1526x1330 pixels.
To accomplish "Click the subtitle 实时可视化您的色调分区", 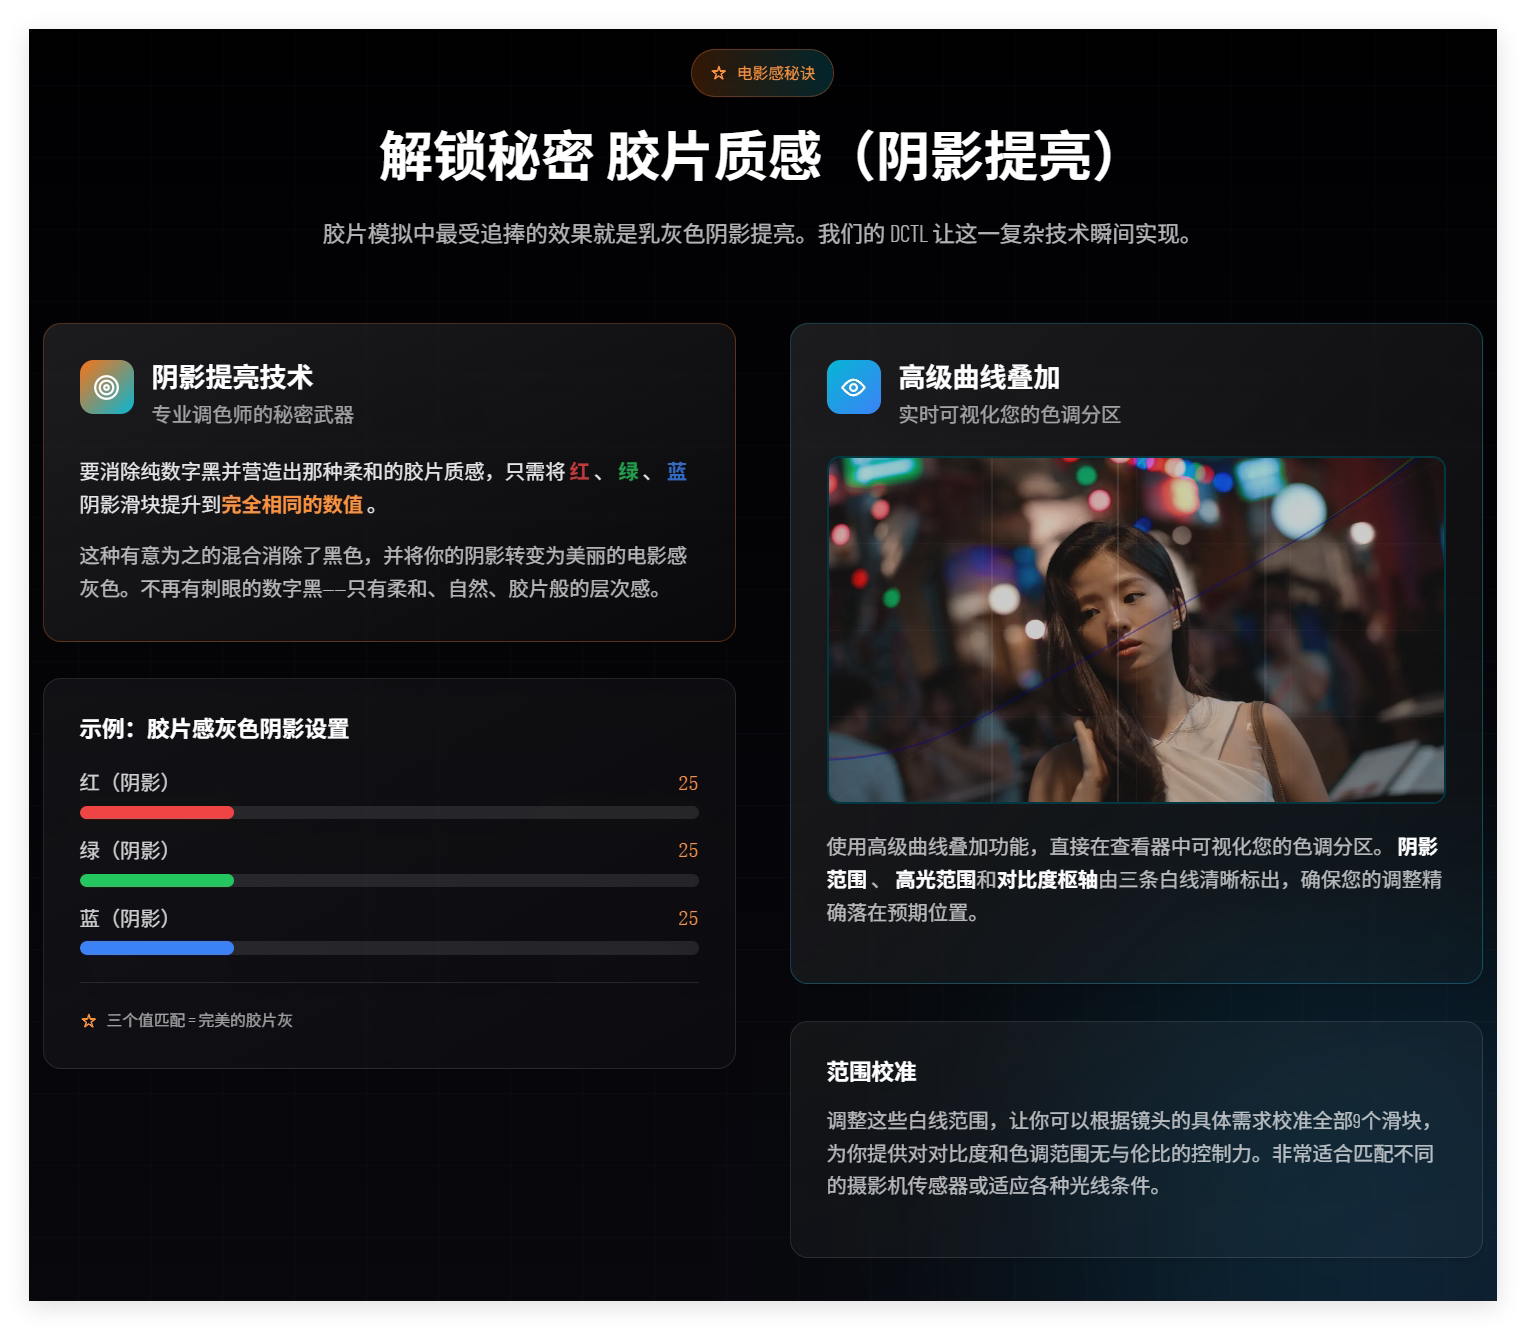I will 1009,415.
